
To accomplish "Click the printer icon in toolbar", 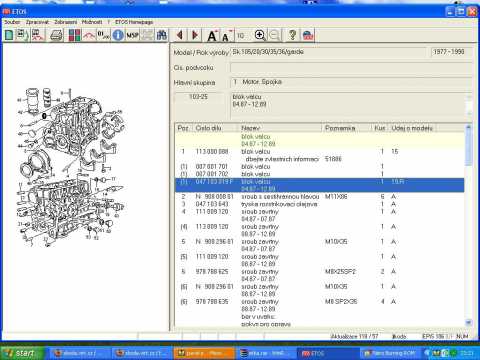I will [56, 35].
